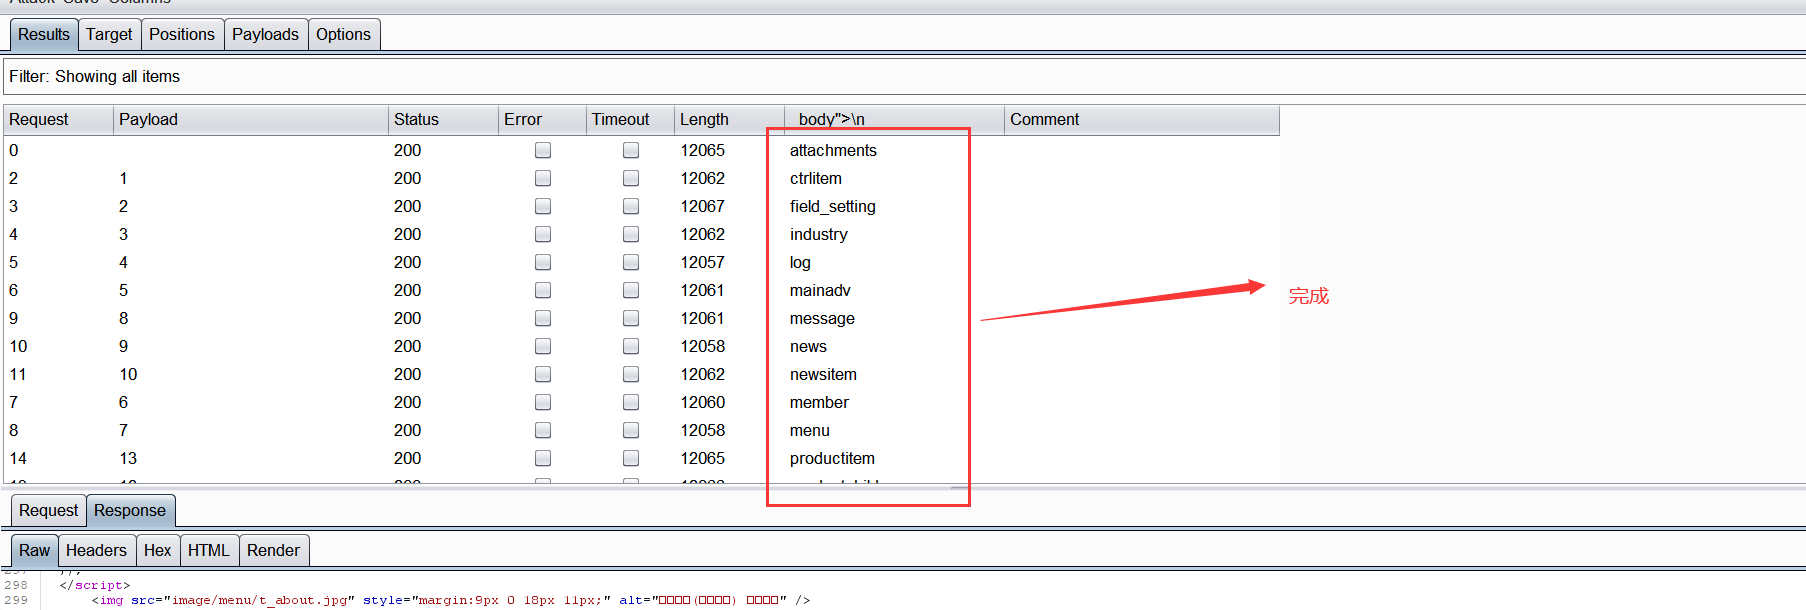The width and height of the screenshot is (1806, 610).
Task: Toggle Timeout checkbox in the member row
Action: (x=631, y=402)
